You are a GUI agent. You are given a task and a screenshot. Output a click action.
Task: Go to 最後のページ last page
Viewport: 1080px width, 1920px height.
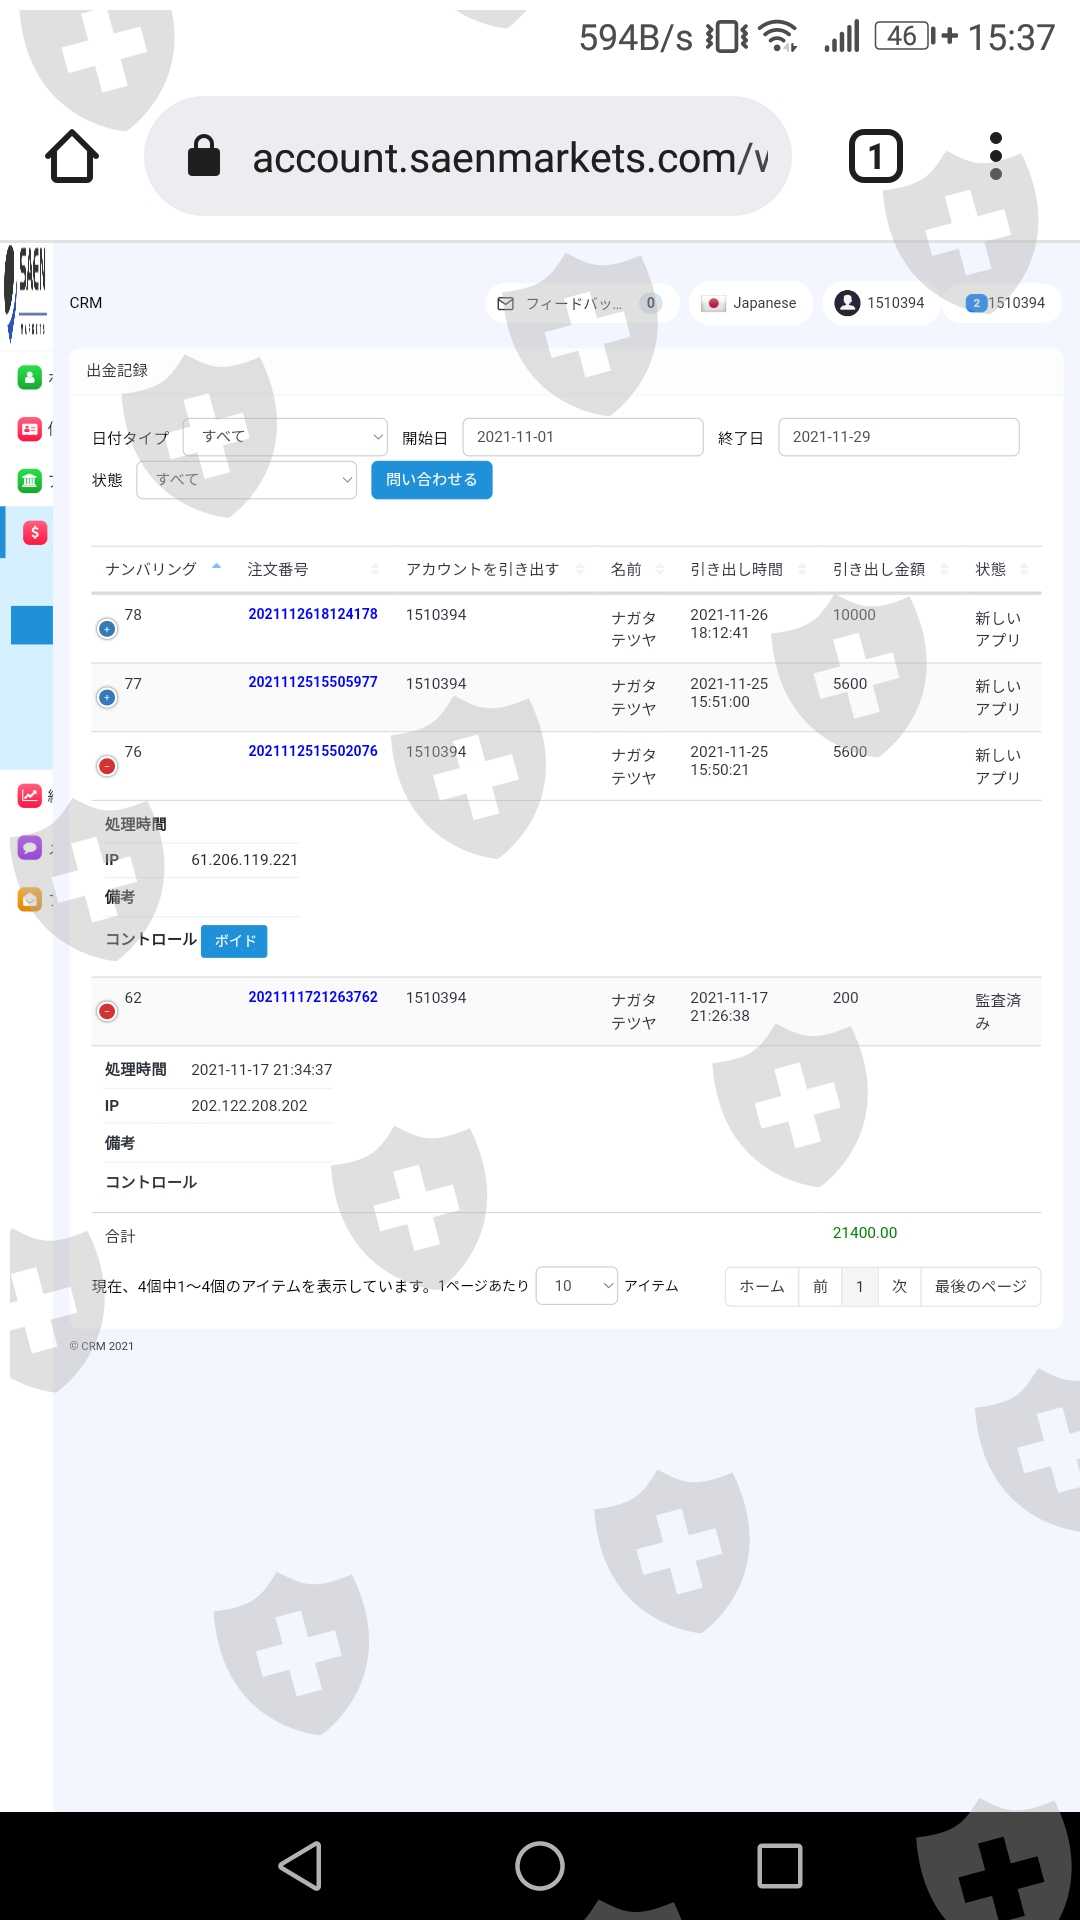point(980,1286)
